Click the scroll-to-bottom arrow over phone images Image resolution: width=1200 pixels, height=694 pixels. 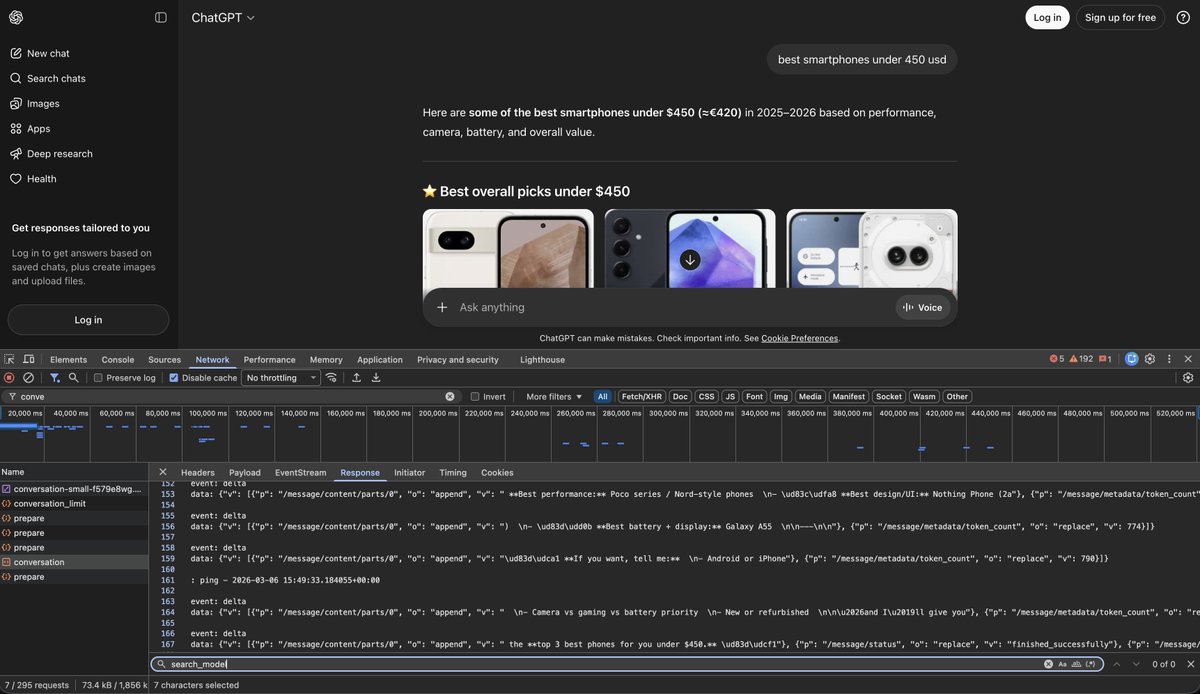point(689,260)
